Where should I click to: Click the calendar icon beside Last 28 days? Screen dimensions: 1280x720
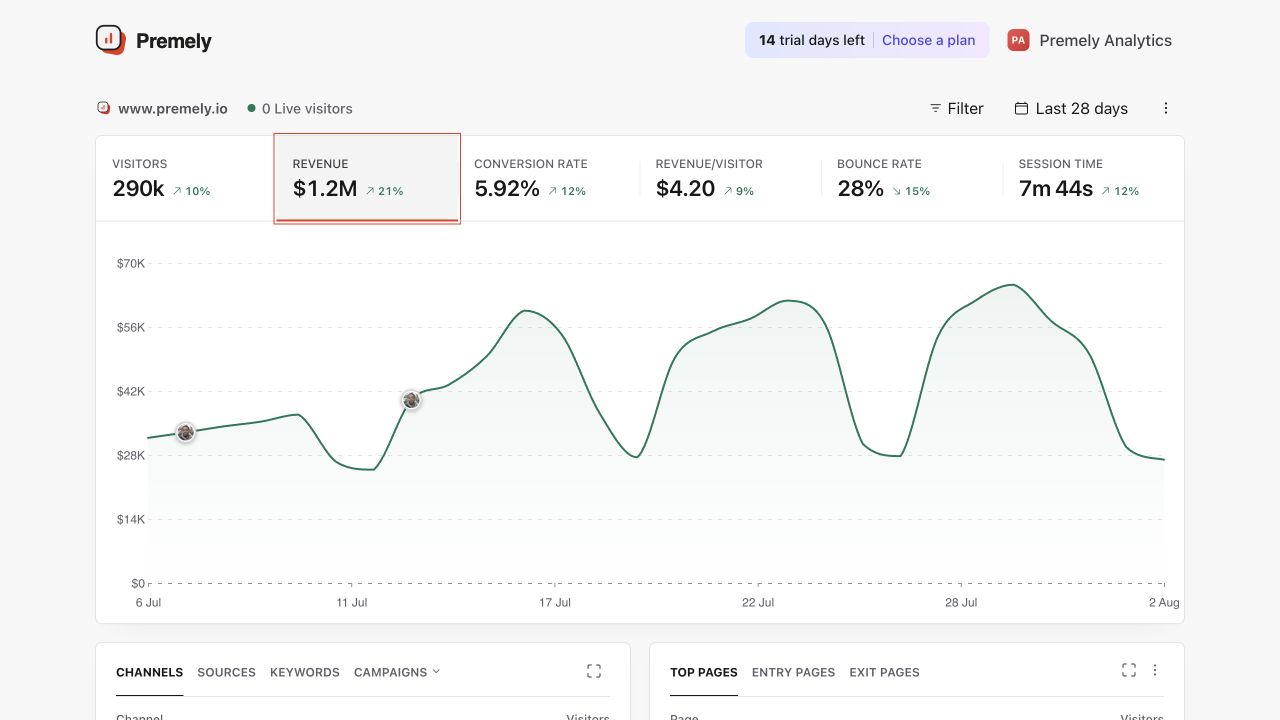pos(1021,108)
